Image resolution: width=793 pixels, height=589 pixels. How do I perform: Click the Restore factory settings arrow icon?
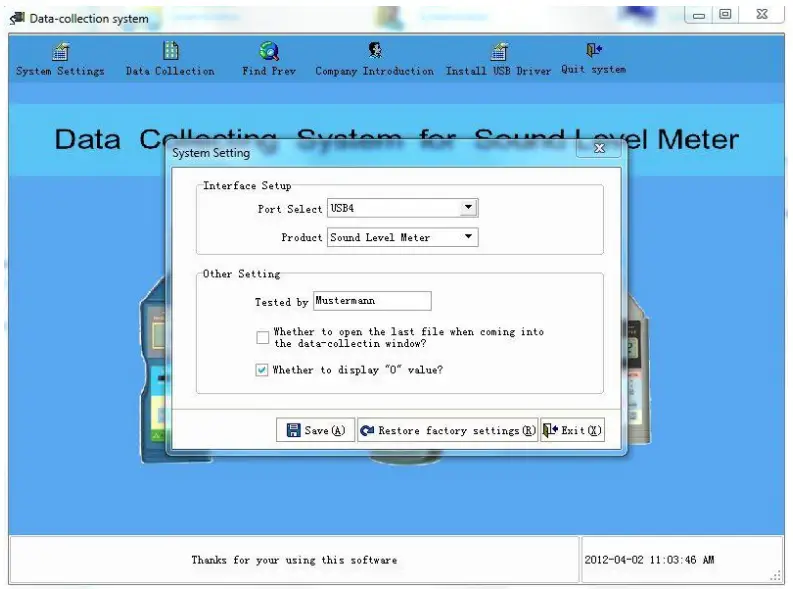(x=367, y=430)
